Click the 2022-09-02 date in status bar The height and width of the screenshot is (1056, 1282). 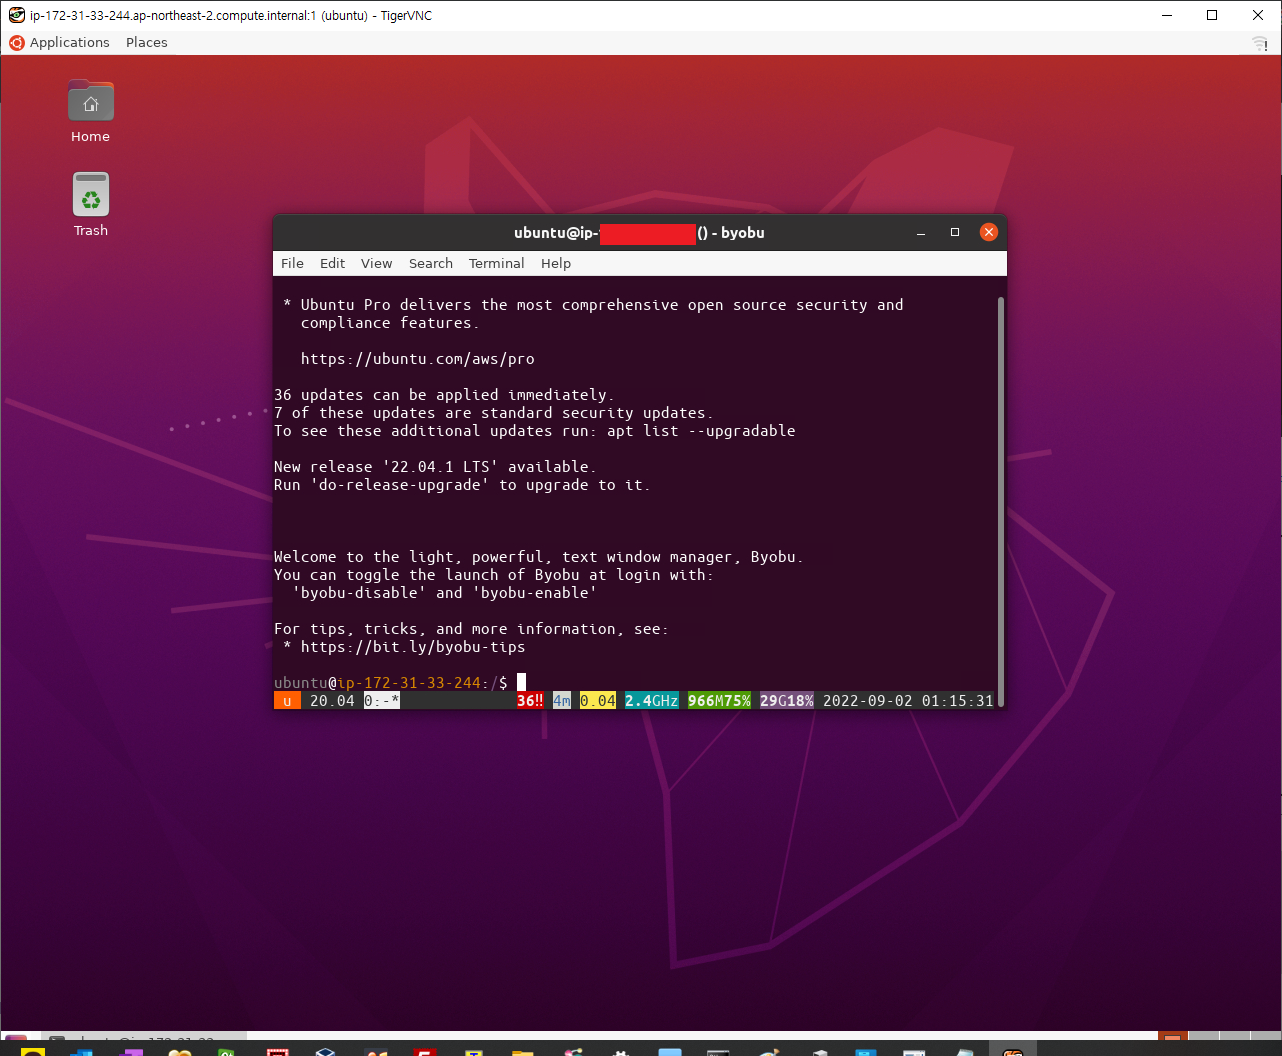pos(868,701)
